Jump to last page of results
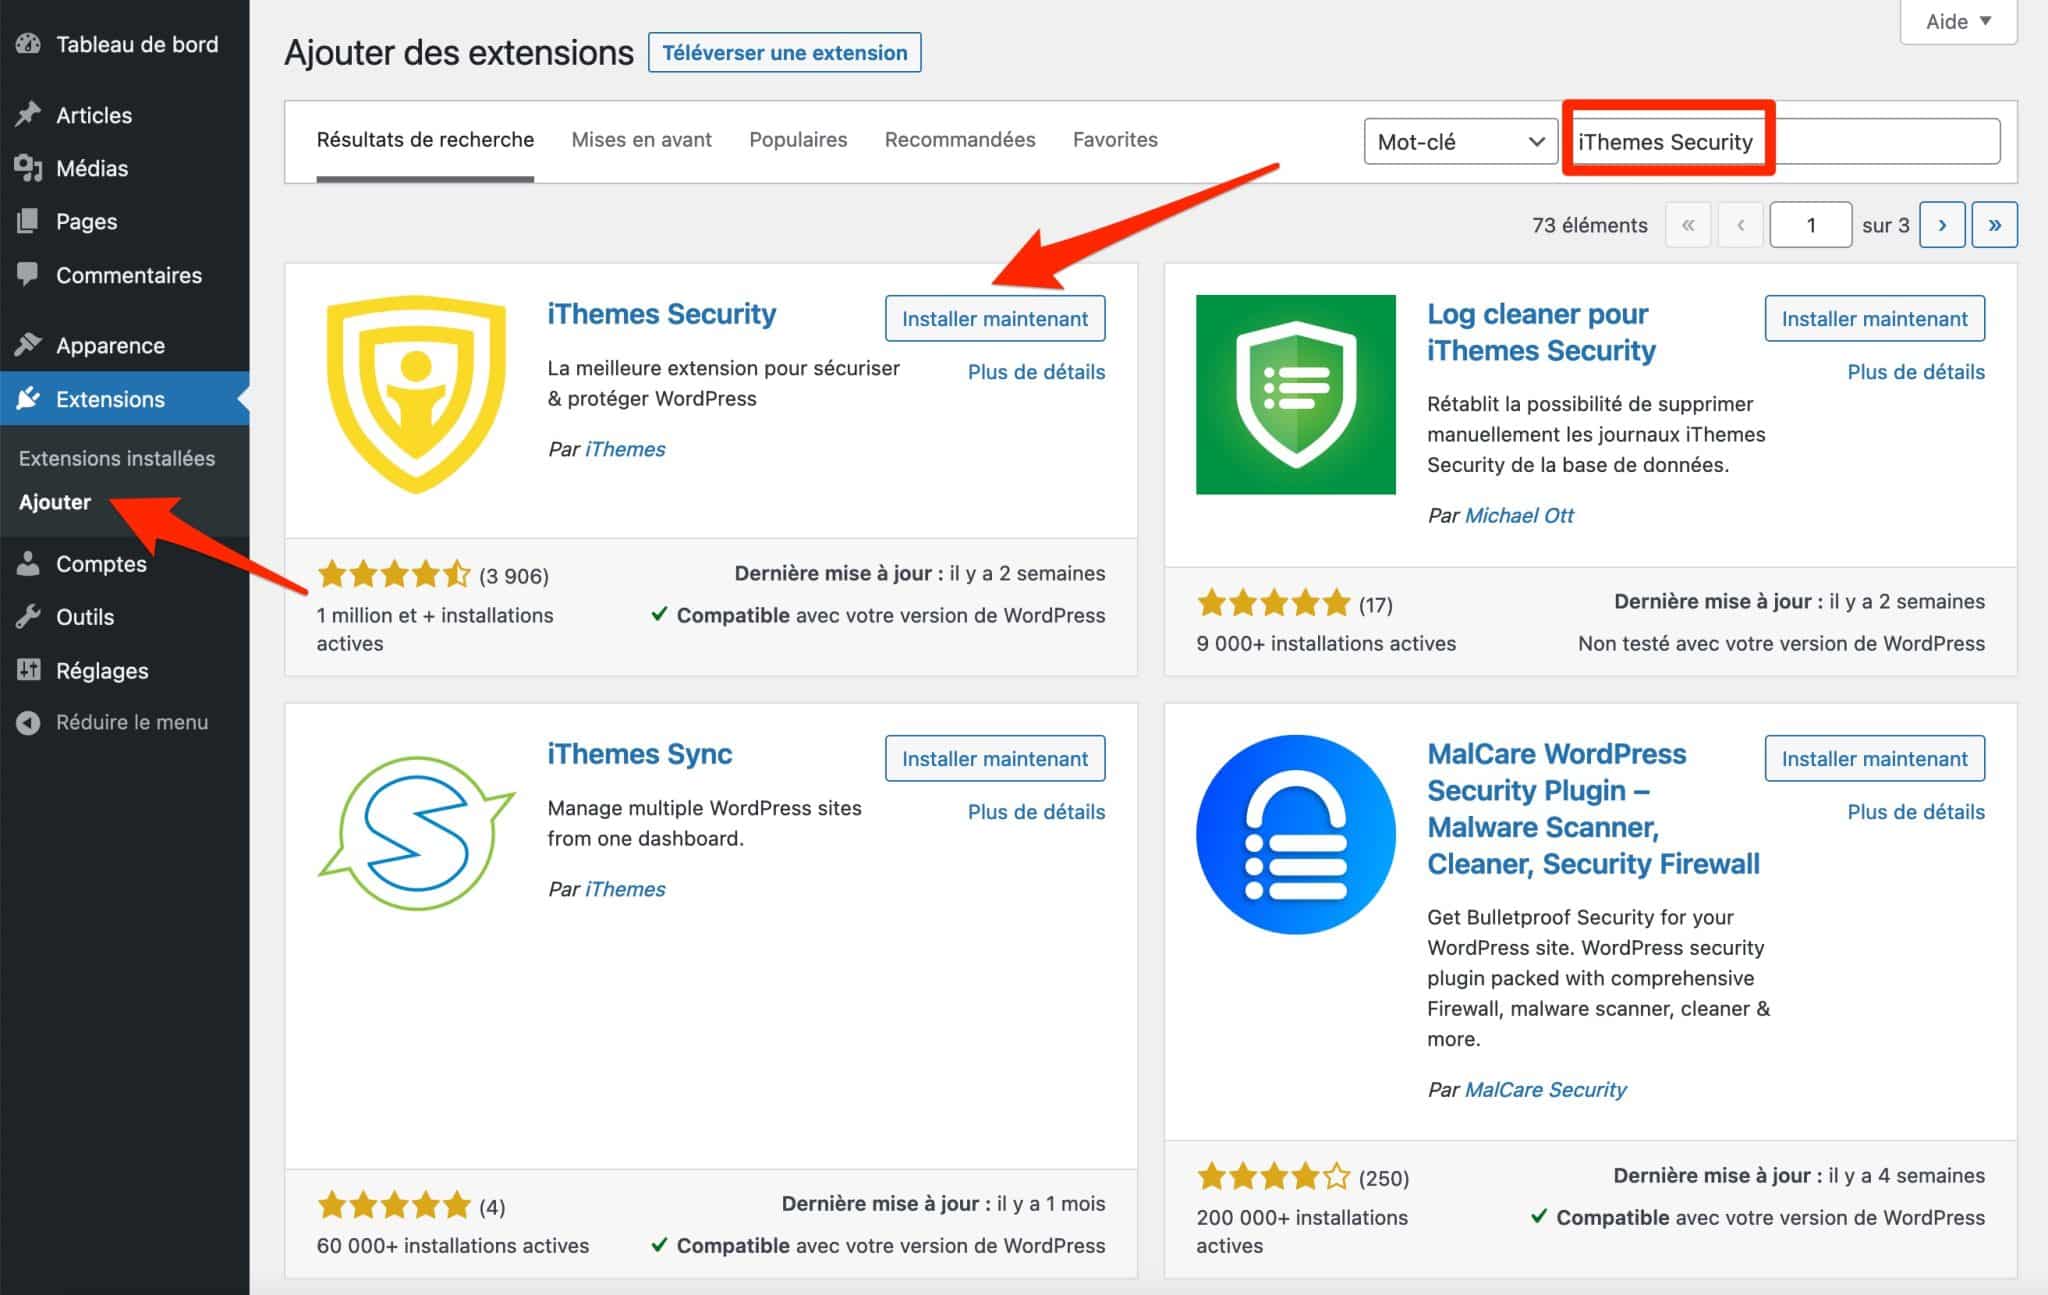The height and width of the screenshot is (1295, 2048). pyautogui.click(x=1994, y=225)
